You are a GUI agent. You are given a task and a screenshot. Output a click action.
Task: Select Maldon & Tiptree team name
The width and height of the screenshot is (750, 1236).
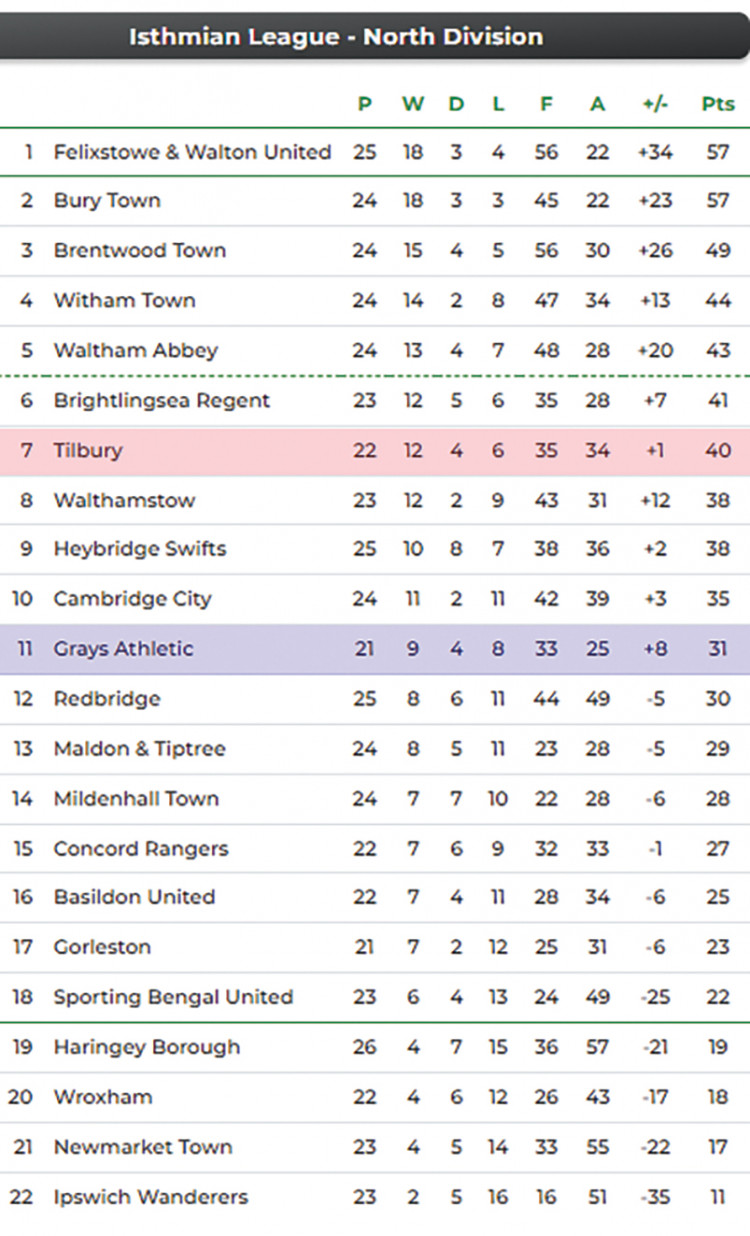click(139, 748)
